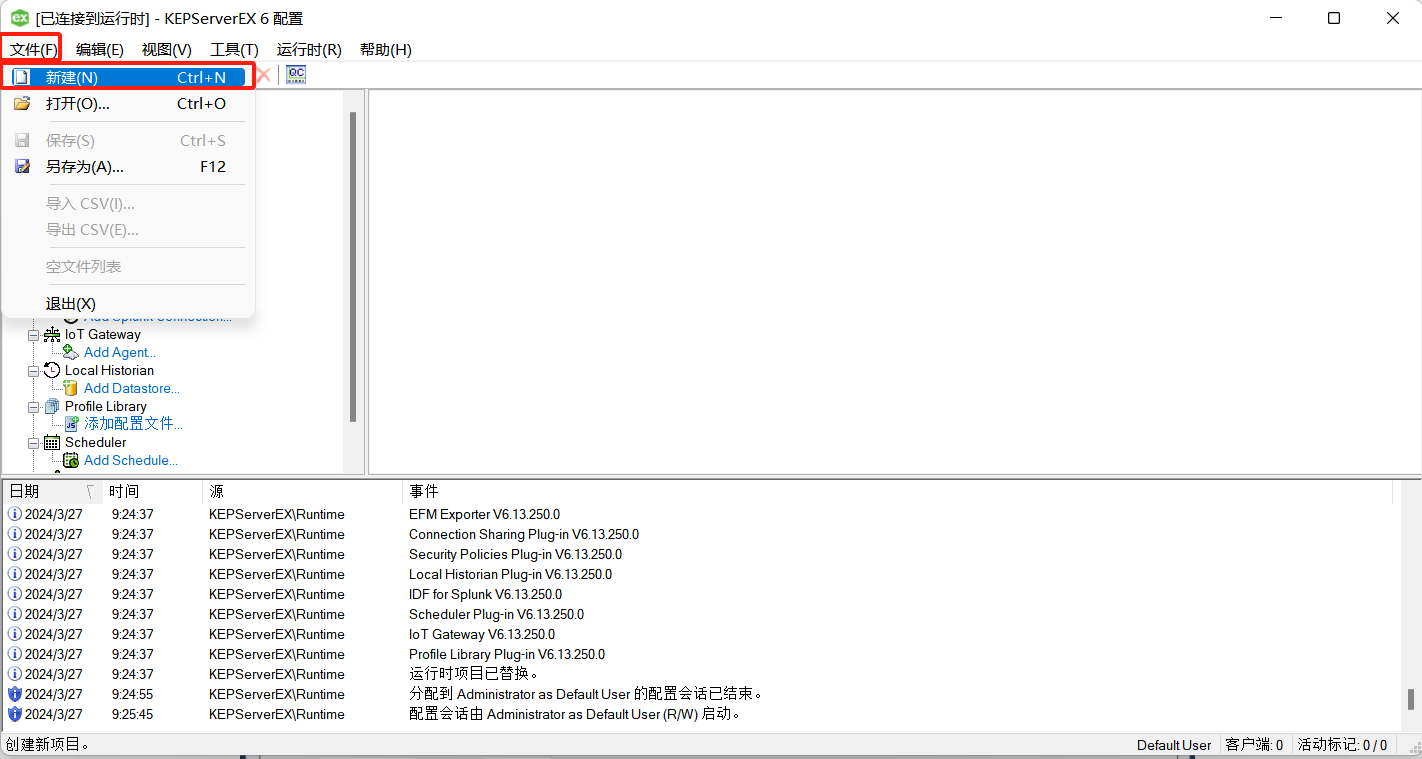Click the Add Datastore... link

click(132, 389)
